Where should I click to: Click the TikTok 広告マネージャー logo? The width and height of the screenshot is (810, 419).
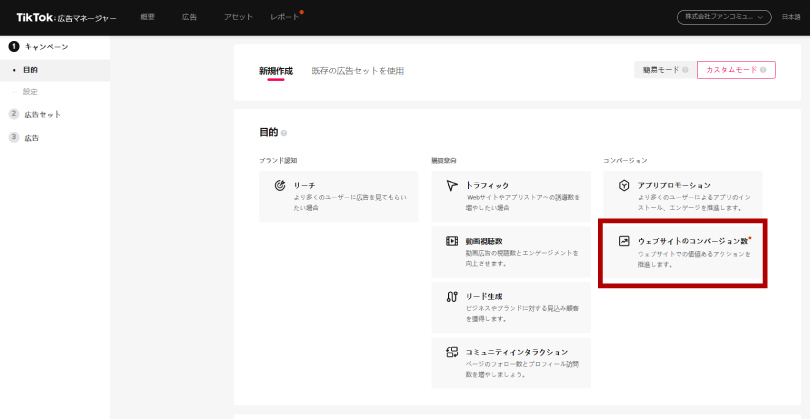66,18
